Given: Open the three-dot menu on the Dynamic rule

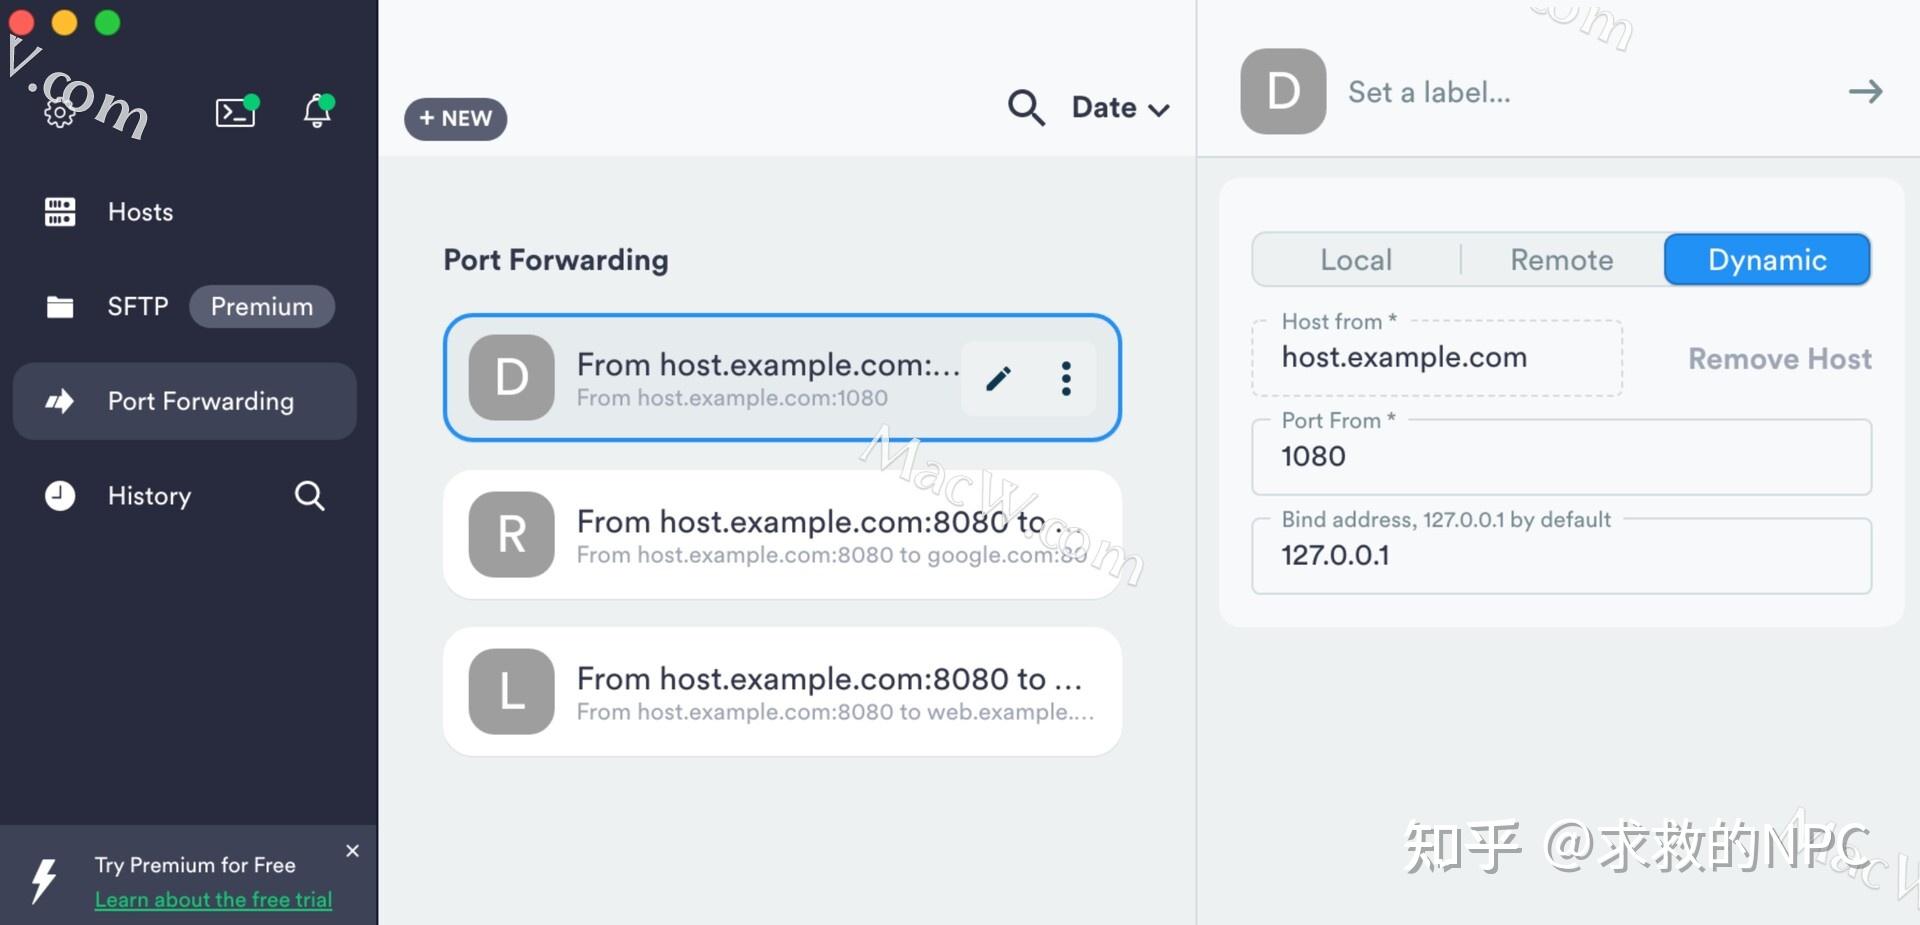Looking at the screenshot, I should click(1065, 378).
